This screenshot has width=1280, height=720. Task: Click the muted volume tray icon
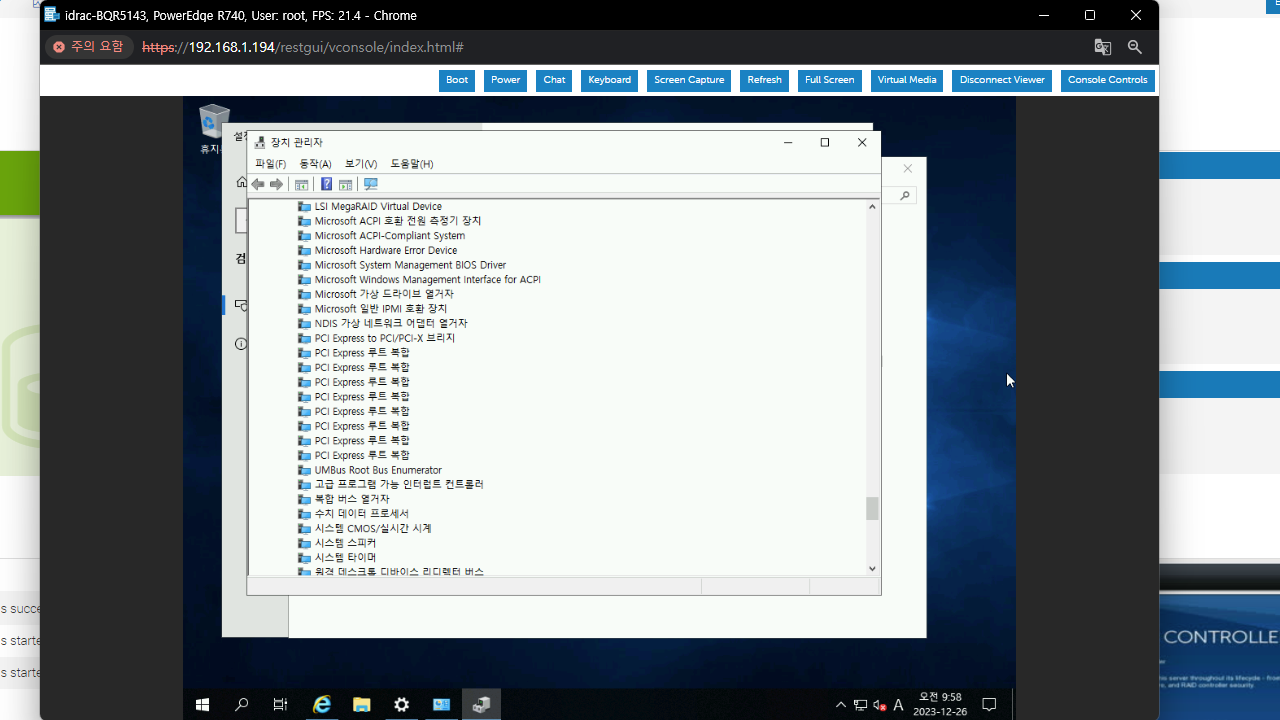click(x=879, y=705)
